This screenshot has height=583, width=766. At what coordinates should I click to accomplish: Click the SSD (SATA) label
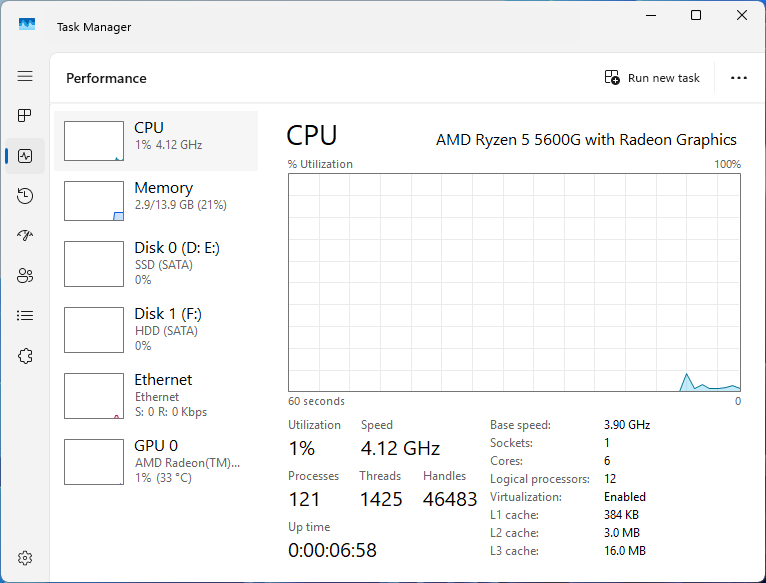pos(164,265)
